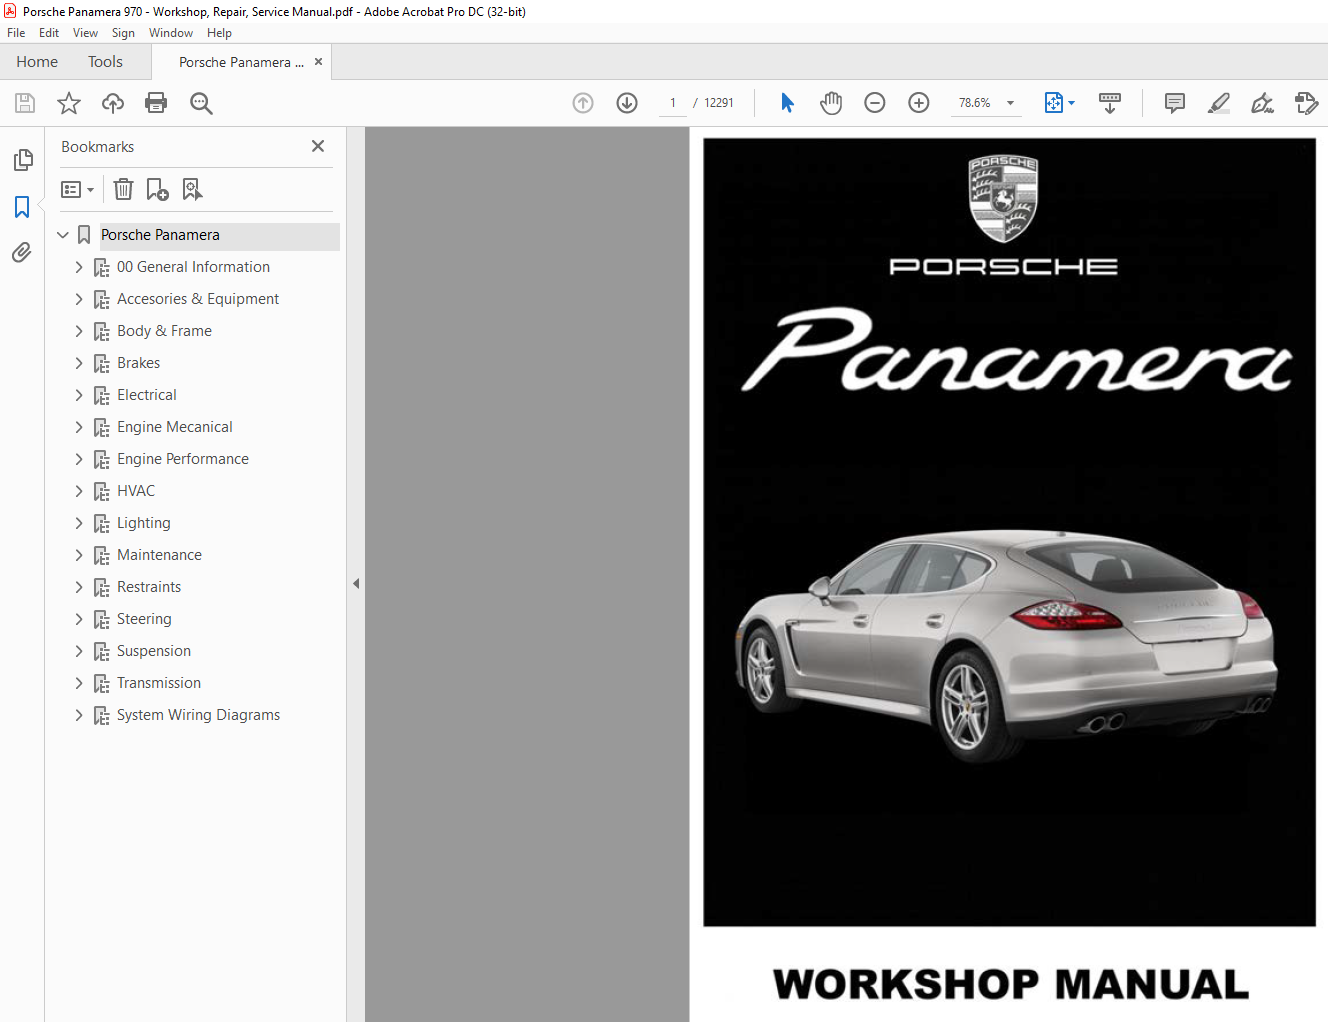Open the zoom level dropdown arrow

tap(1010, 103)
